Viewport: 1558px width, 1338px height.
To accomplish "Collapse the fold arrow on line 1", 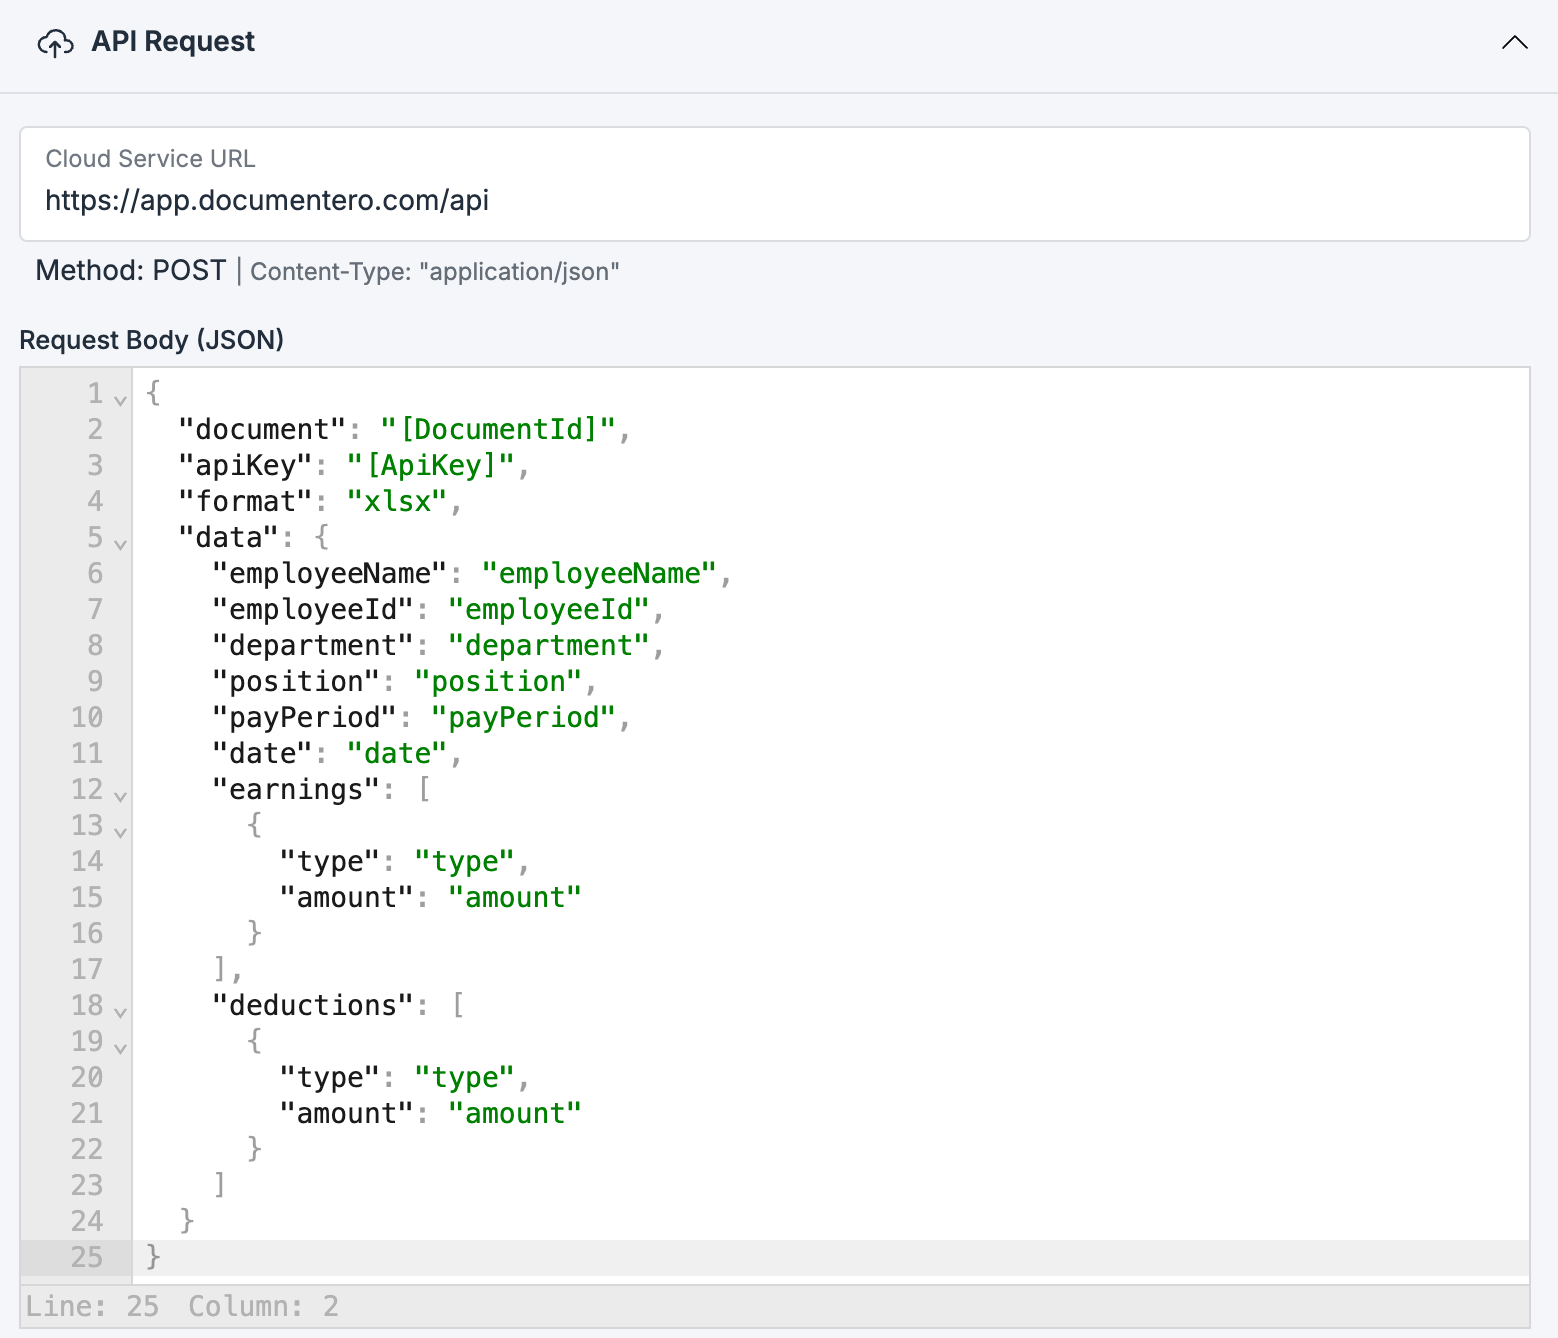I will tap(120, 400).
